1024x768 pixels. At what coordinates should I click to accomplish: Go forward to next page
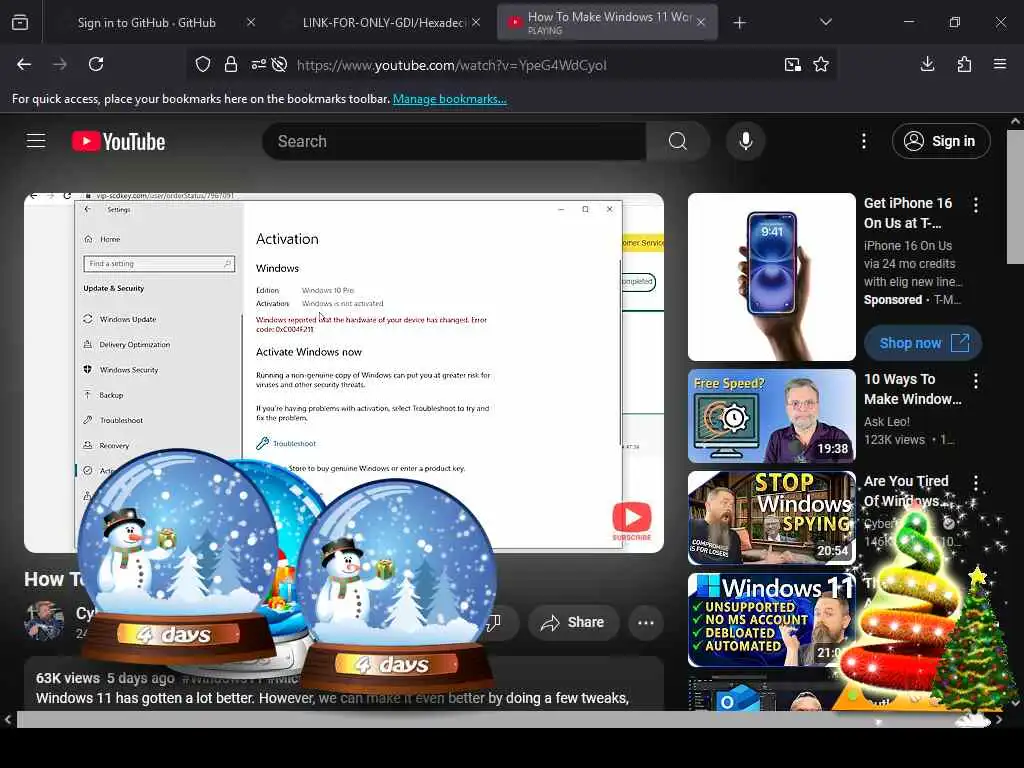[x=60, y=64]
